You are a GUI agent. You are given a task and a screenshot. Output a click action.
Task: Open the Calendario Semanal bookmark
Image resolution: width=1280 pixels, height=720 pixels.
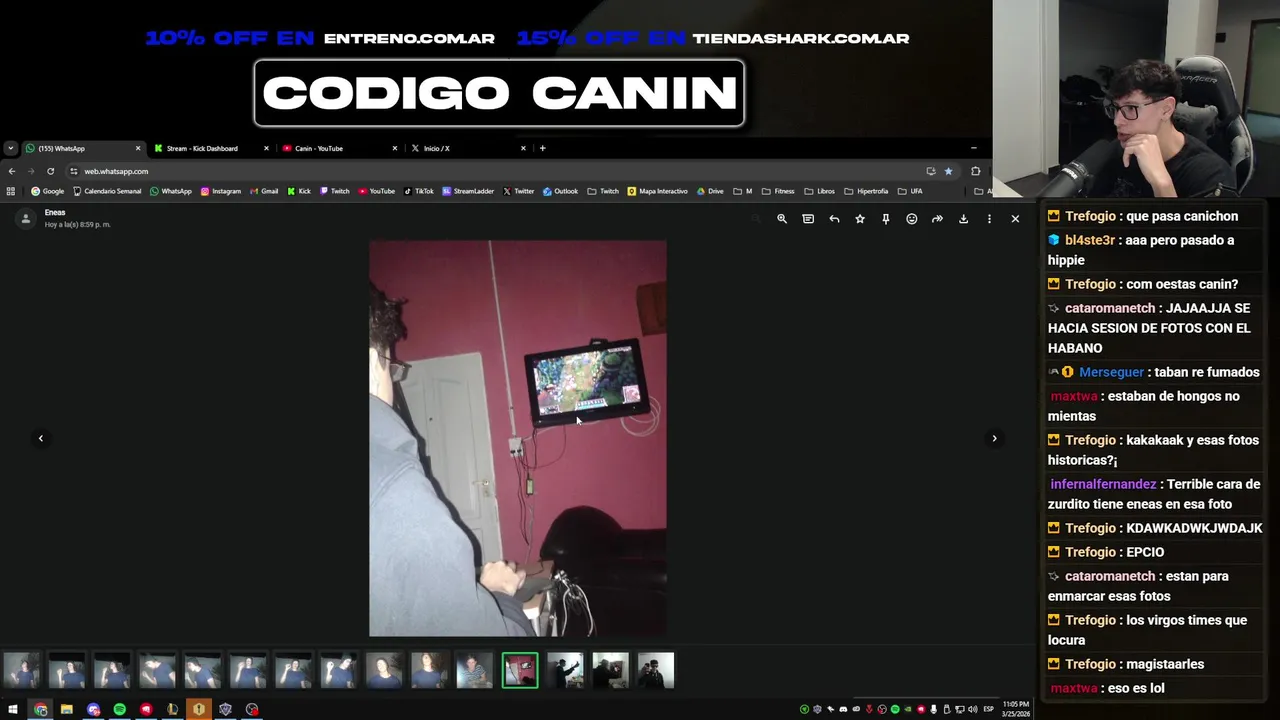click(x=107, y=191)
